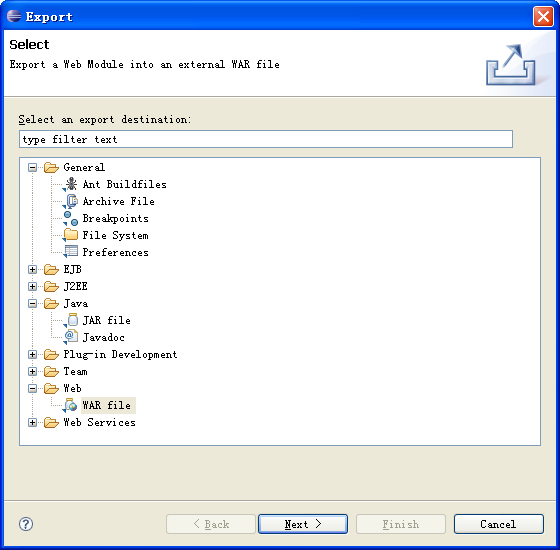Expand the Web Services node

tap(32, 422)
